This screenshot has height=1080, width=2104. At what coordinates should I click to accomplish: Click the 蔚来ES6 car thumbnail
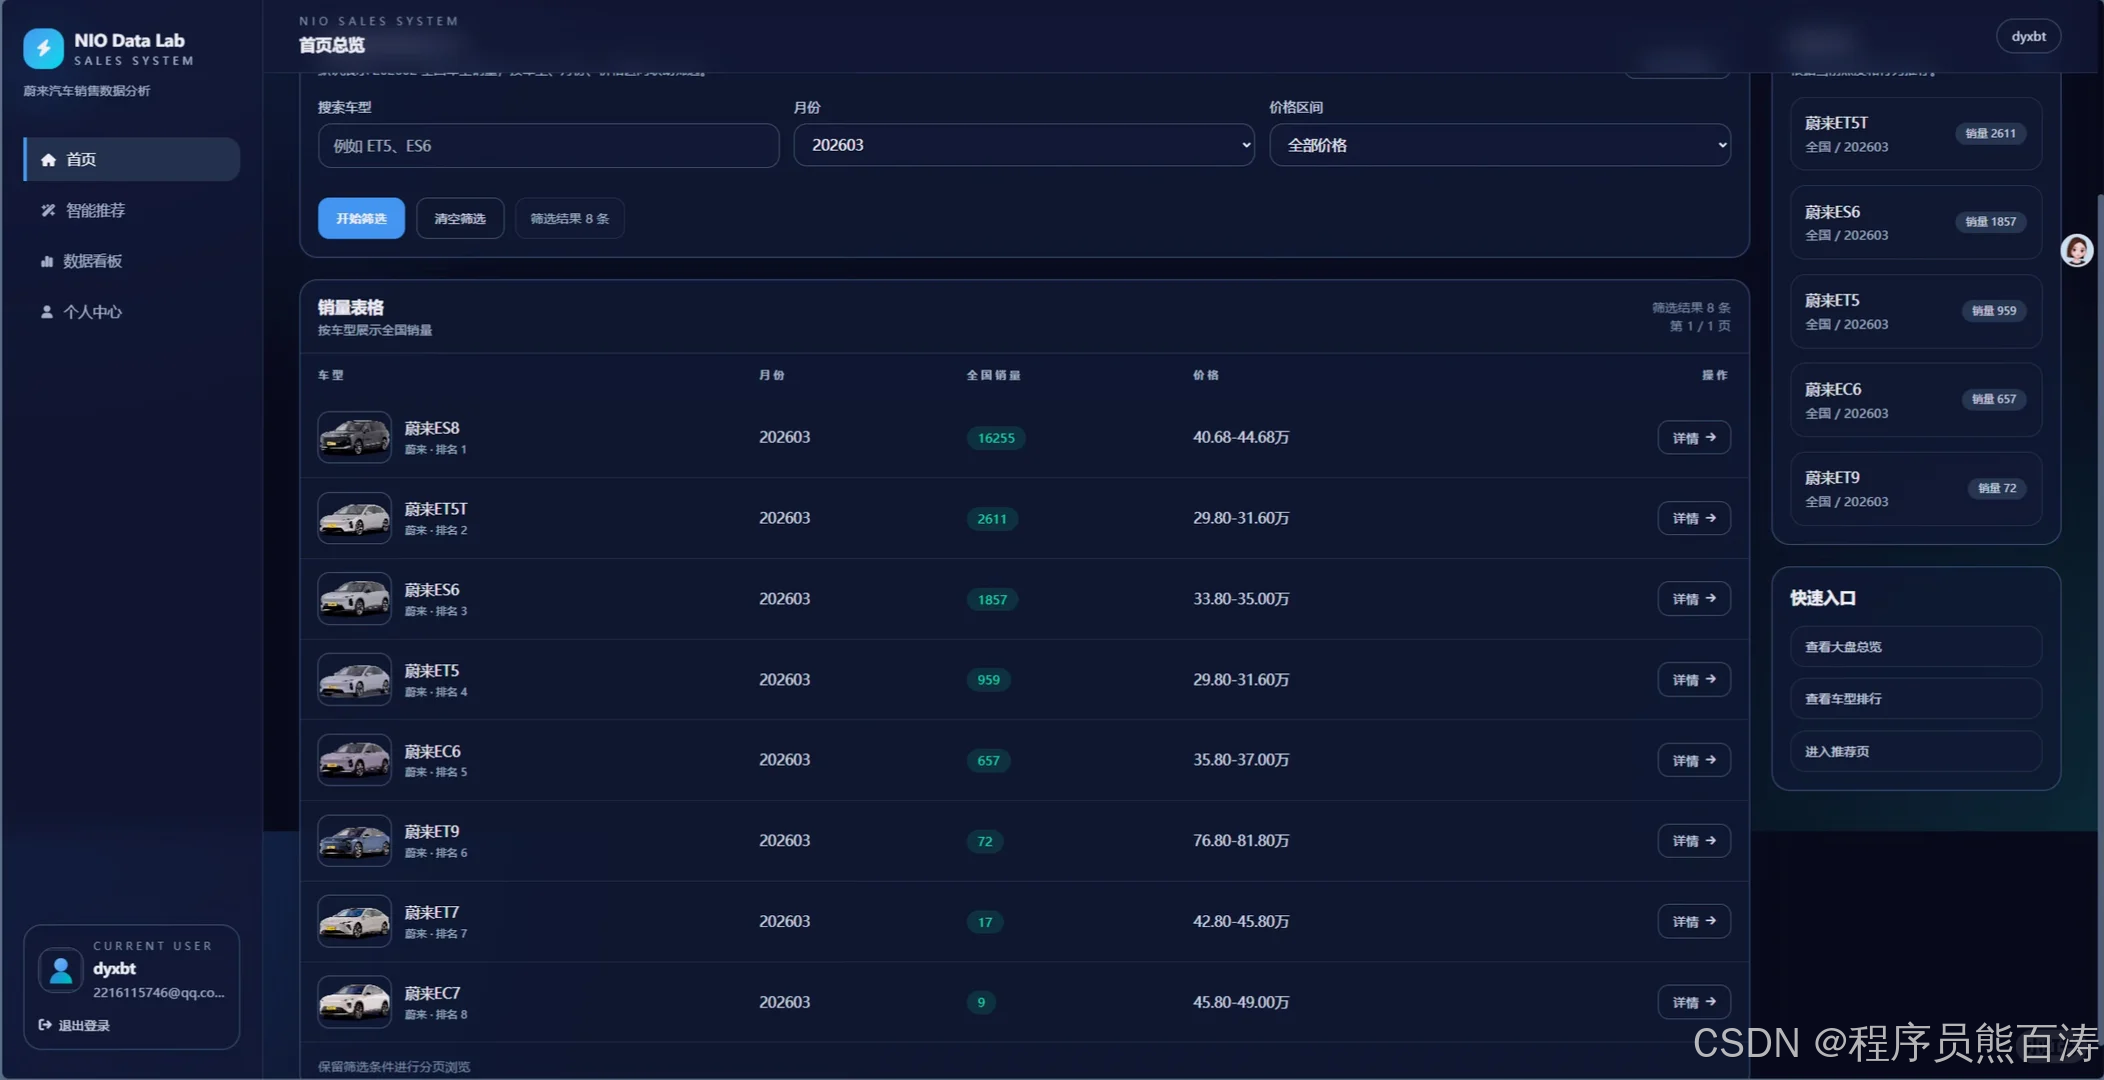click(x=354, y=599)
